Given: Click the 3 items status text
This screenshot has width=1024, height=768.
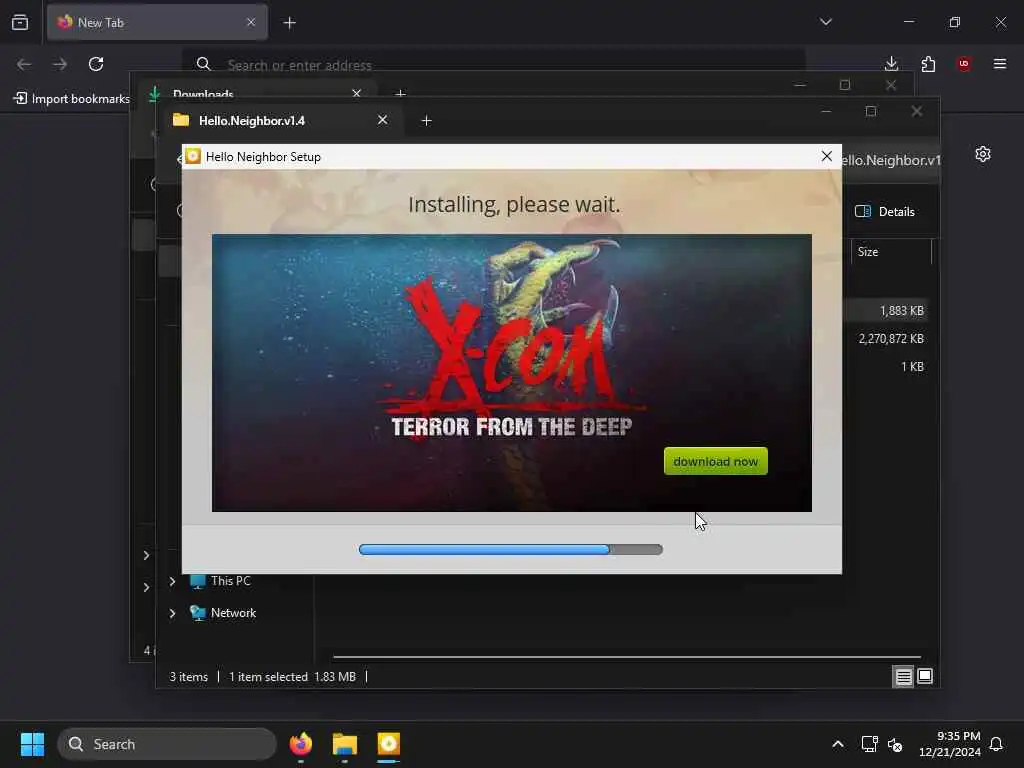Looking at the screenshot, I should click(x=188, y=677).
